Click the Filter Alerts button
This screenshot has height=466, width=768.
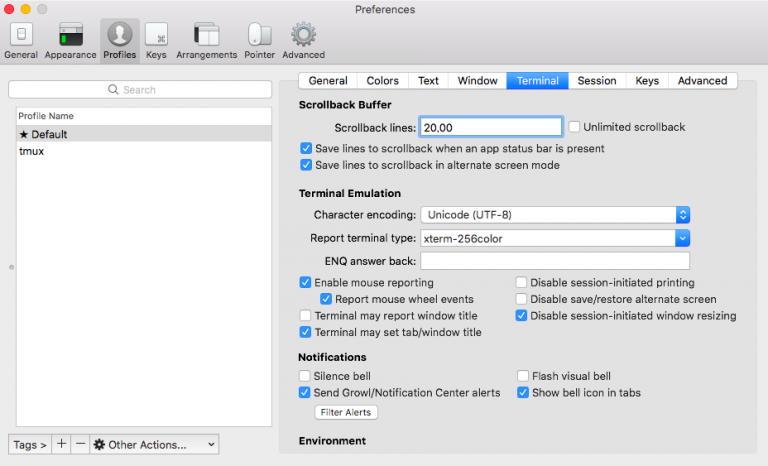pyautogui.click(x=346, y=412)
